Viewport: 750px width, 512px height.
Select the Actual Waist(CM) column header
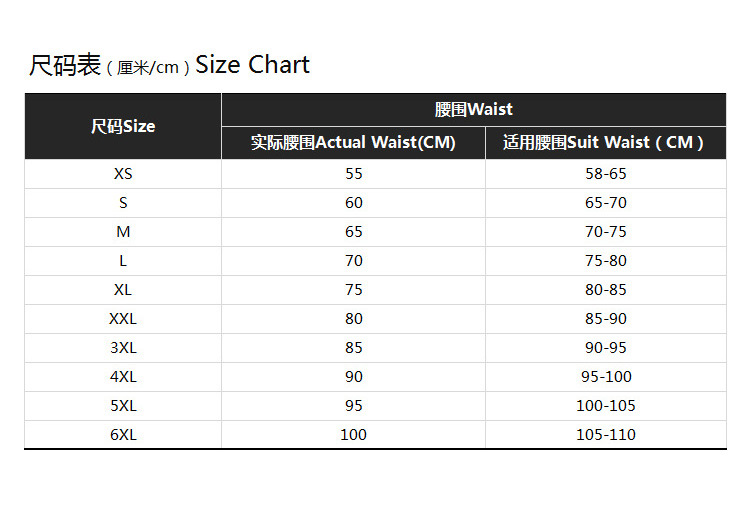click(353, 143)
